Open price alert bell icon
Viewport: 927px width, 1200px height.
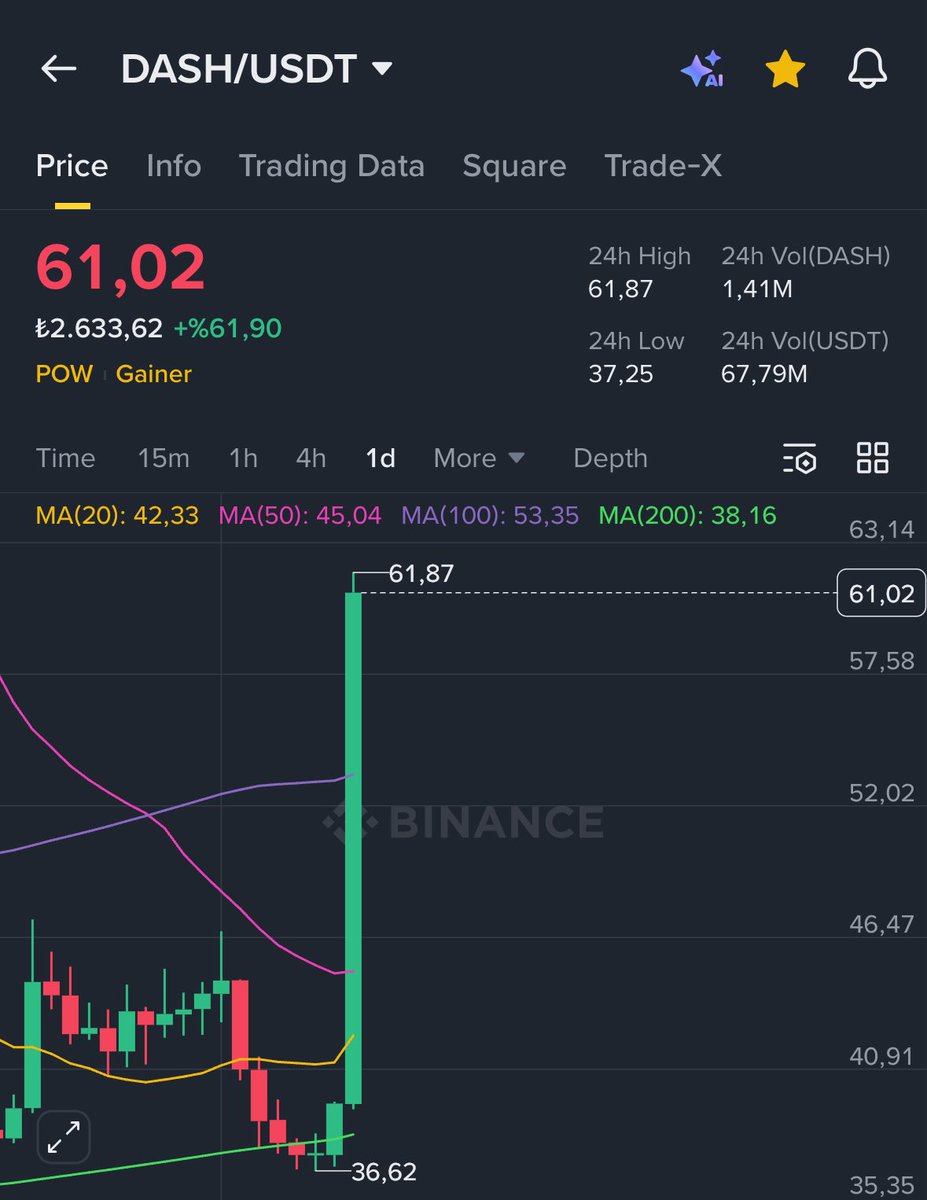pyautogui.click(x=867, y=69)
